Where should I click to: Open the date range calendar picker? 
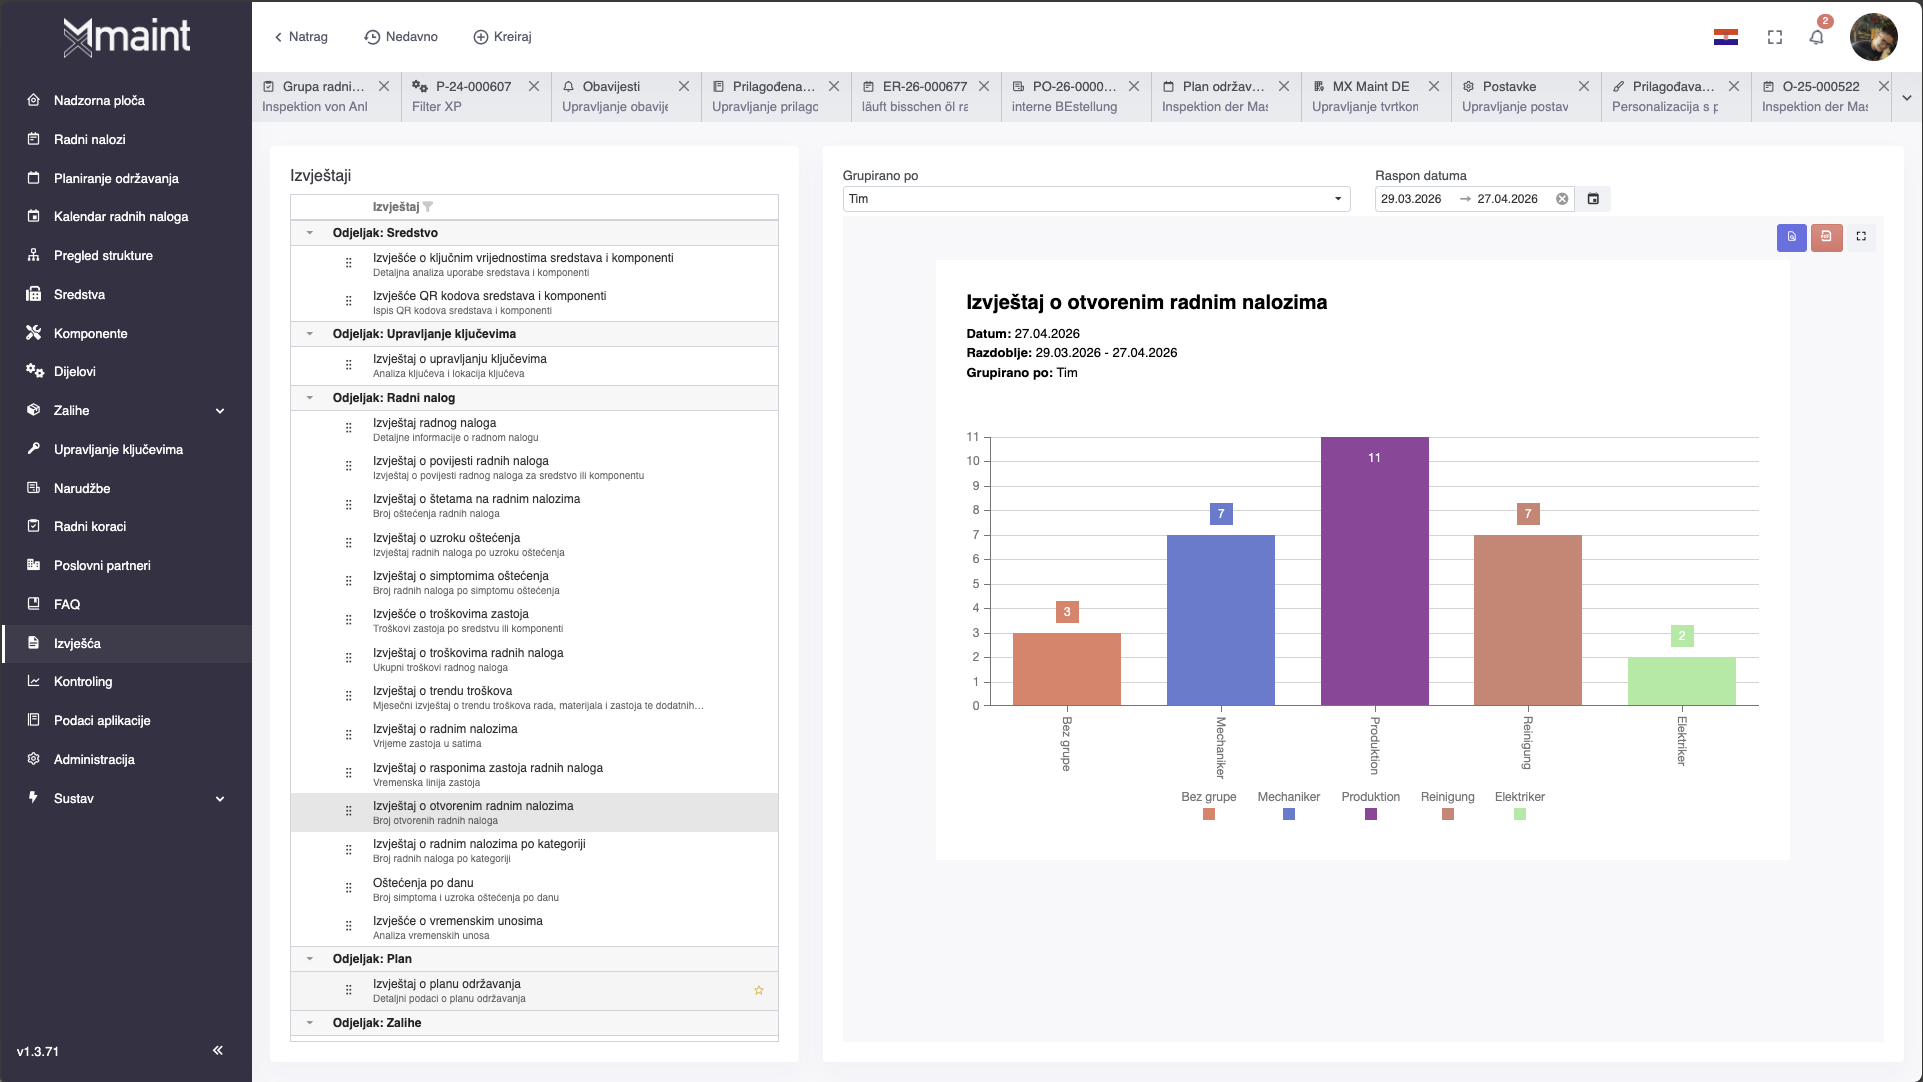pyautogui.click(x=1593, y=199)
